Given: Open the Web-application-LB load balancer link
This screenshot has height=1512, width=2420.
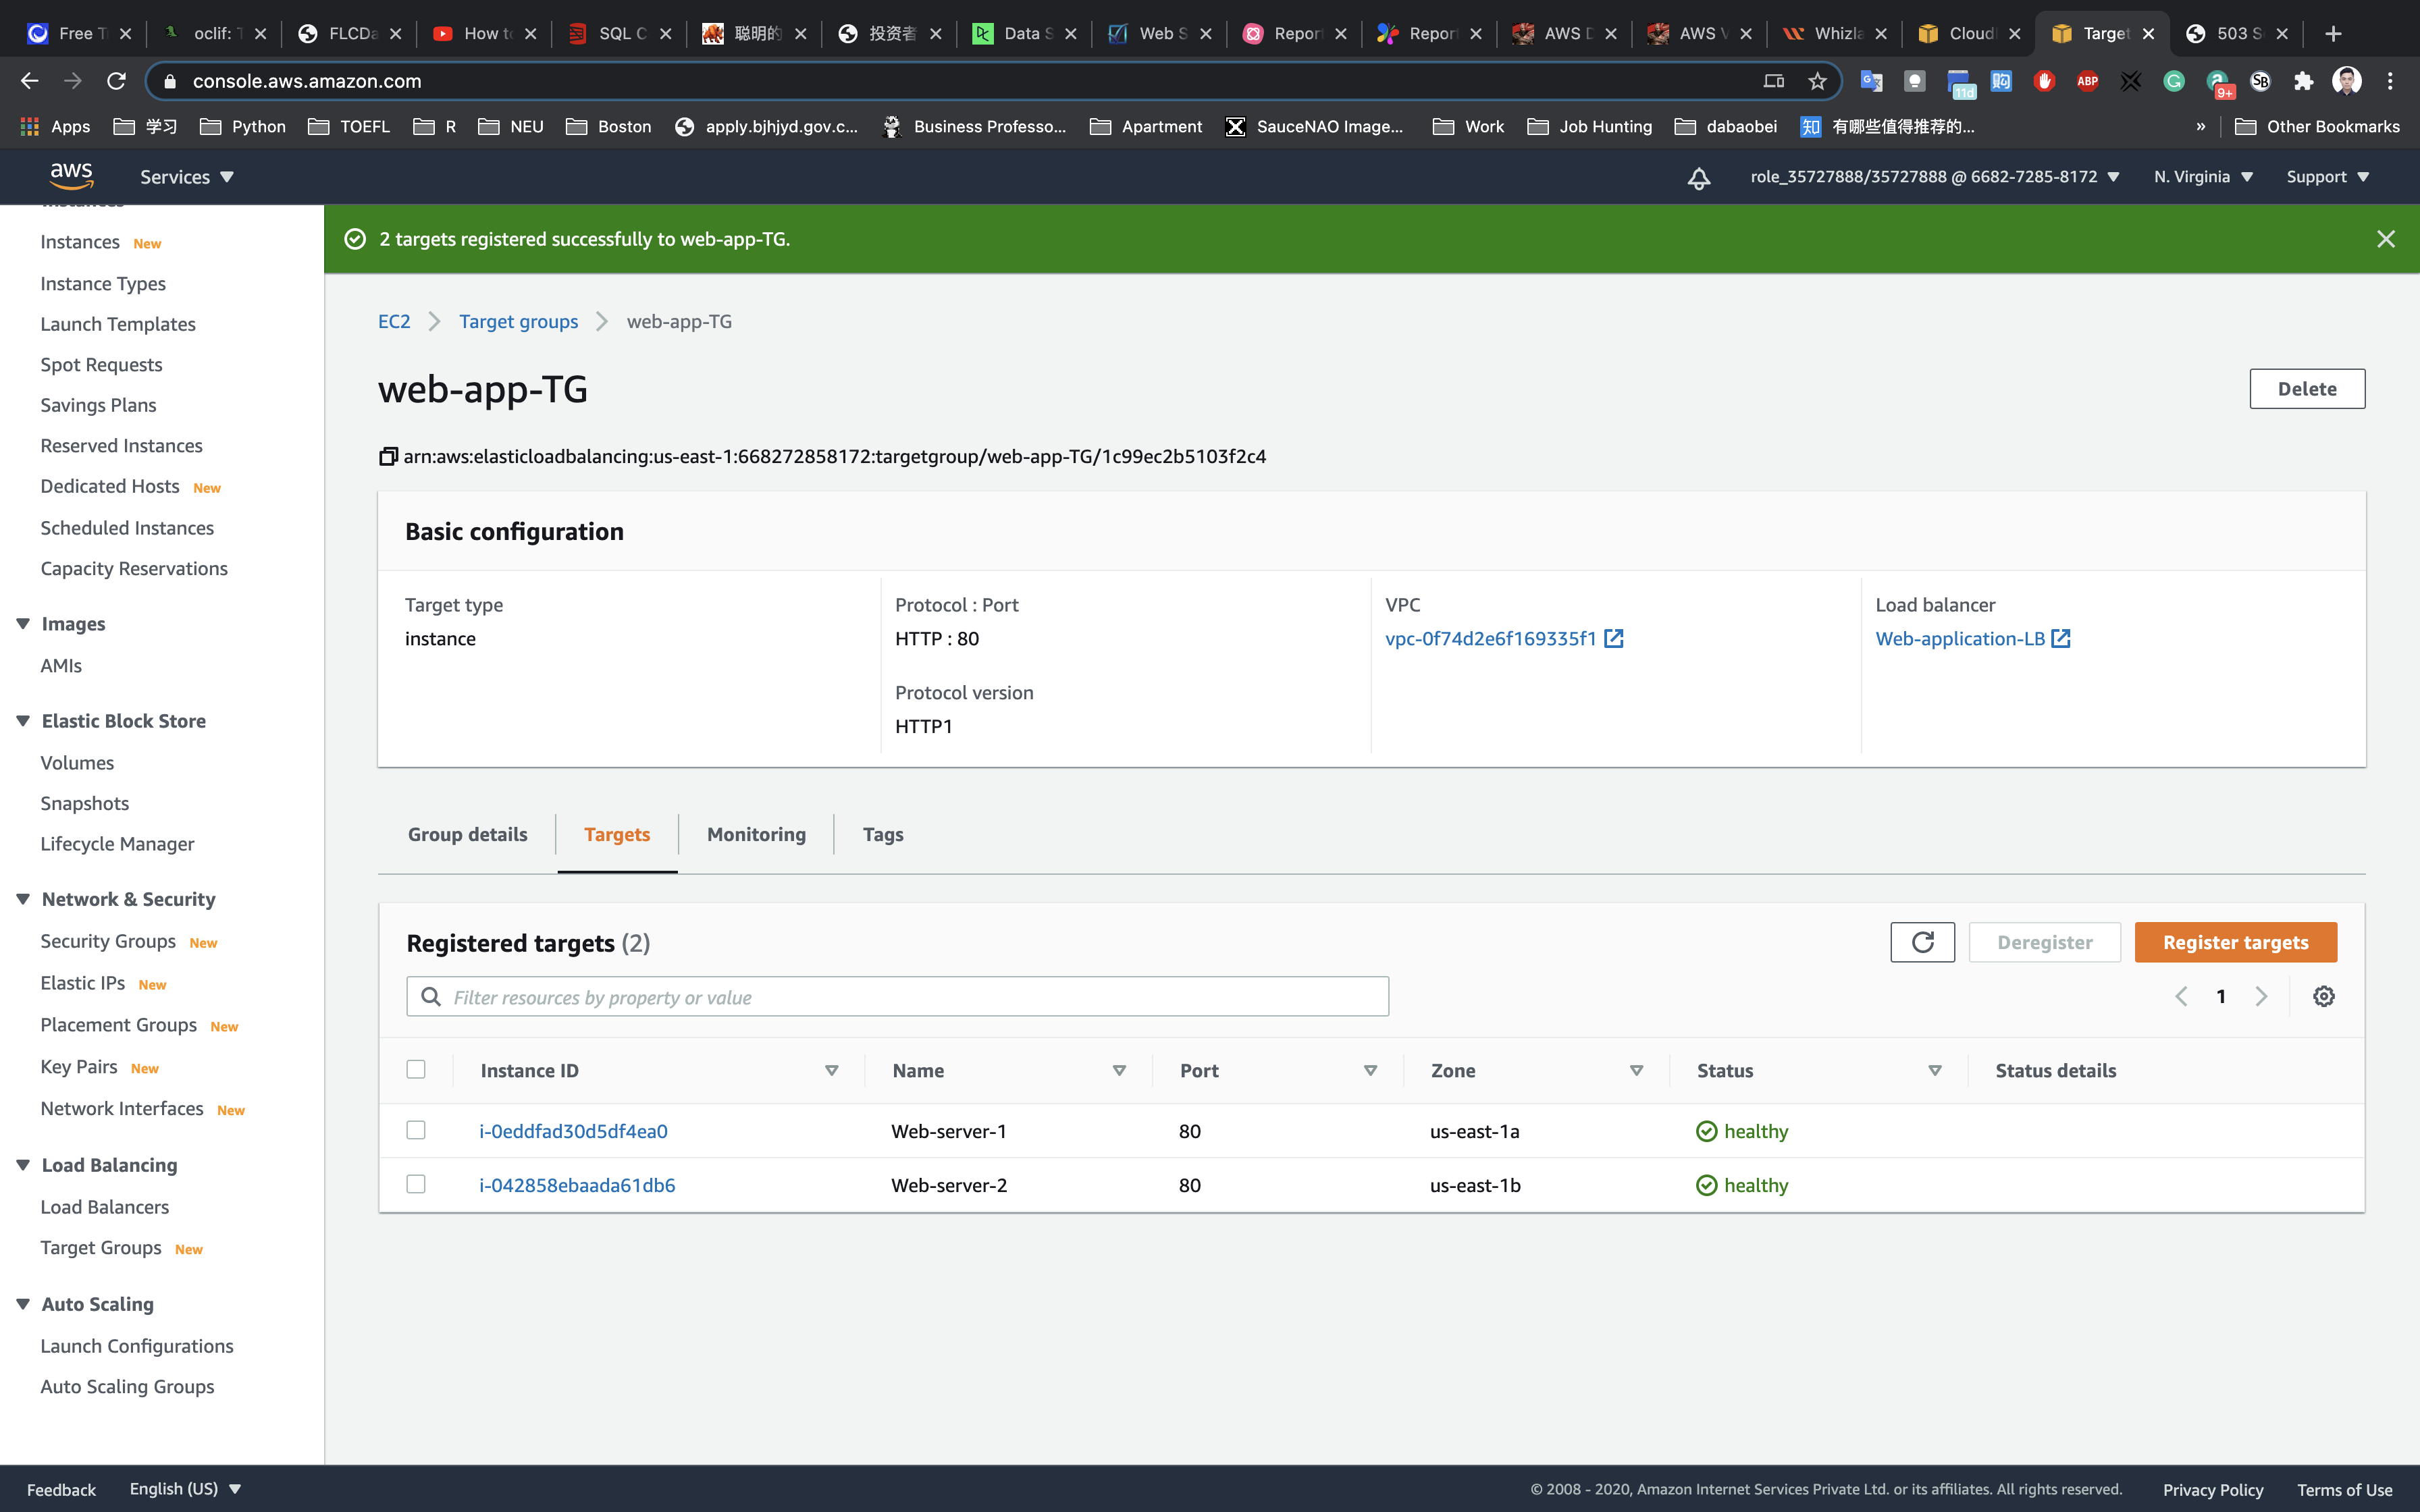Looking at the screenshot, I should 1960,639.
